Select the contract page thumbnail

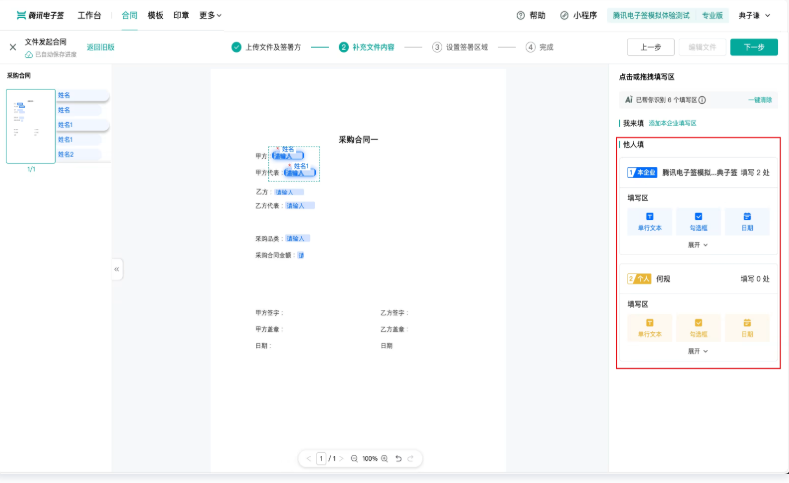31,126
